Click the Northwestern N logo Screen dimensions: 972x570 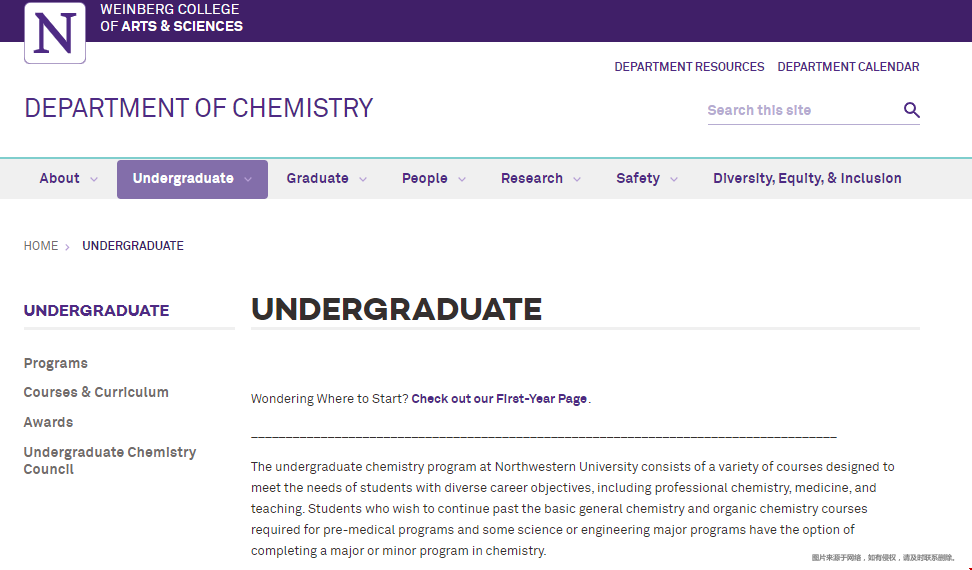point(55,32)
